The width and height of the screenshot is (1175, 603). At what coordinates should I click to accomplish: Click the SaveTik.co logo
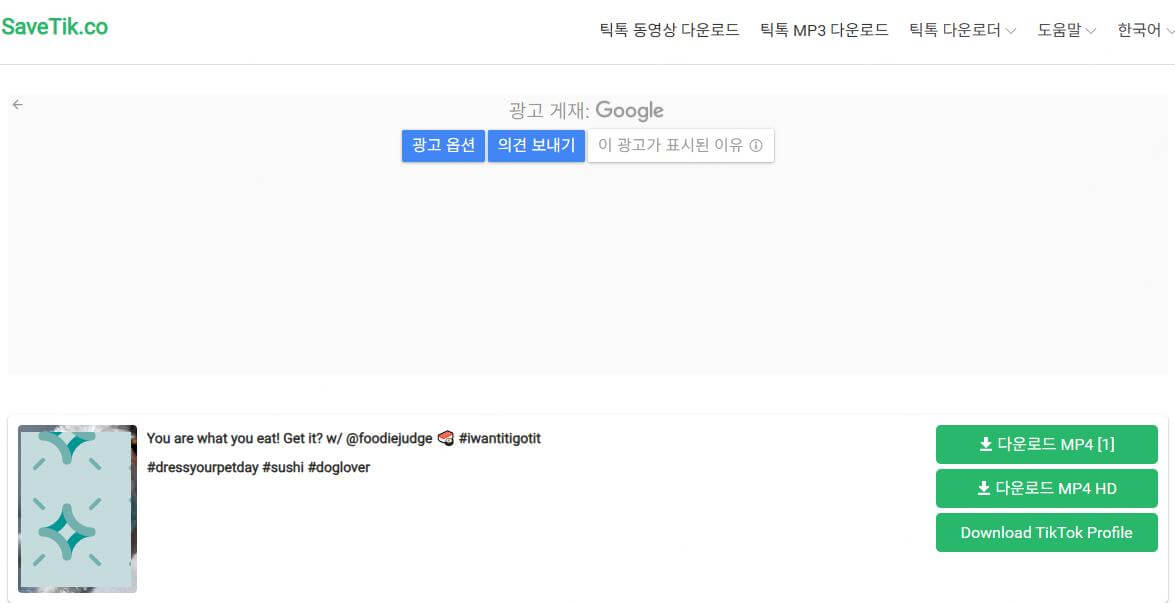[x=55, y=27]
